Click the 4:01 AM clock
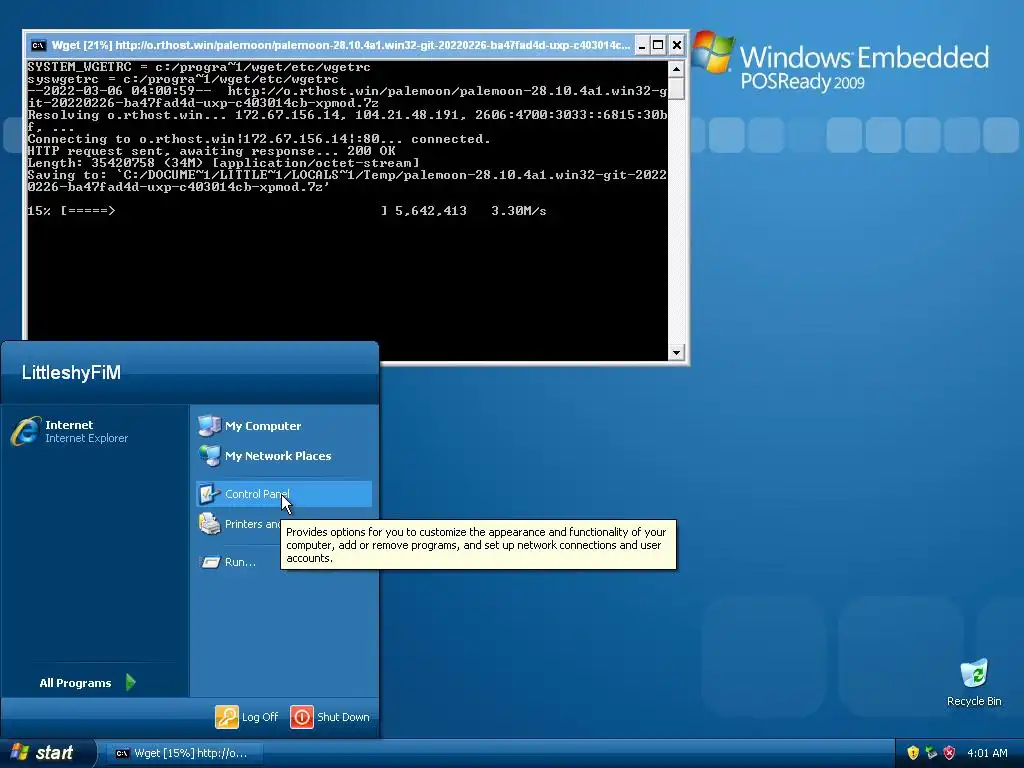 tap(987, 753)
